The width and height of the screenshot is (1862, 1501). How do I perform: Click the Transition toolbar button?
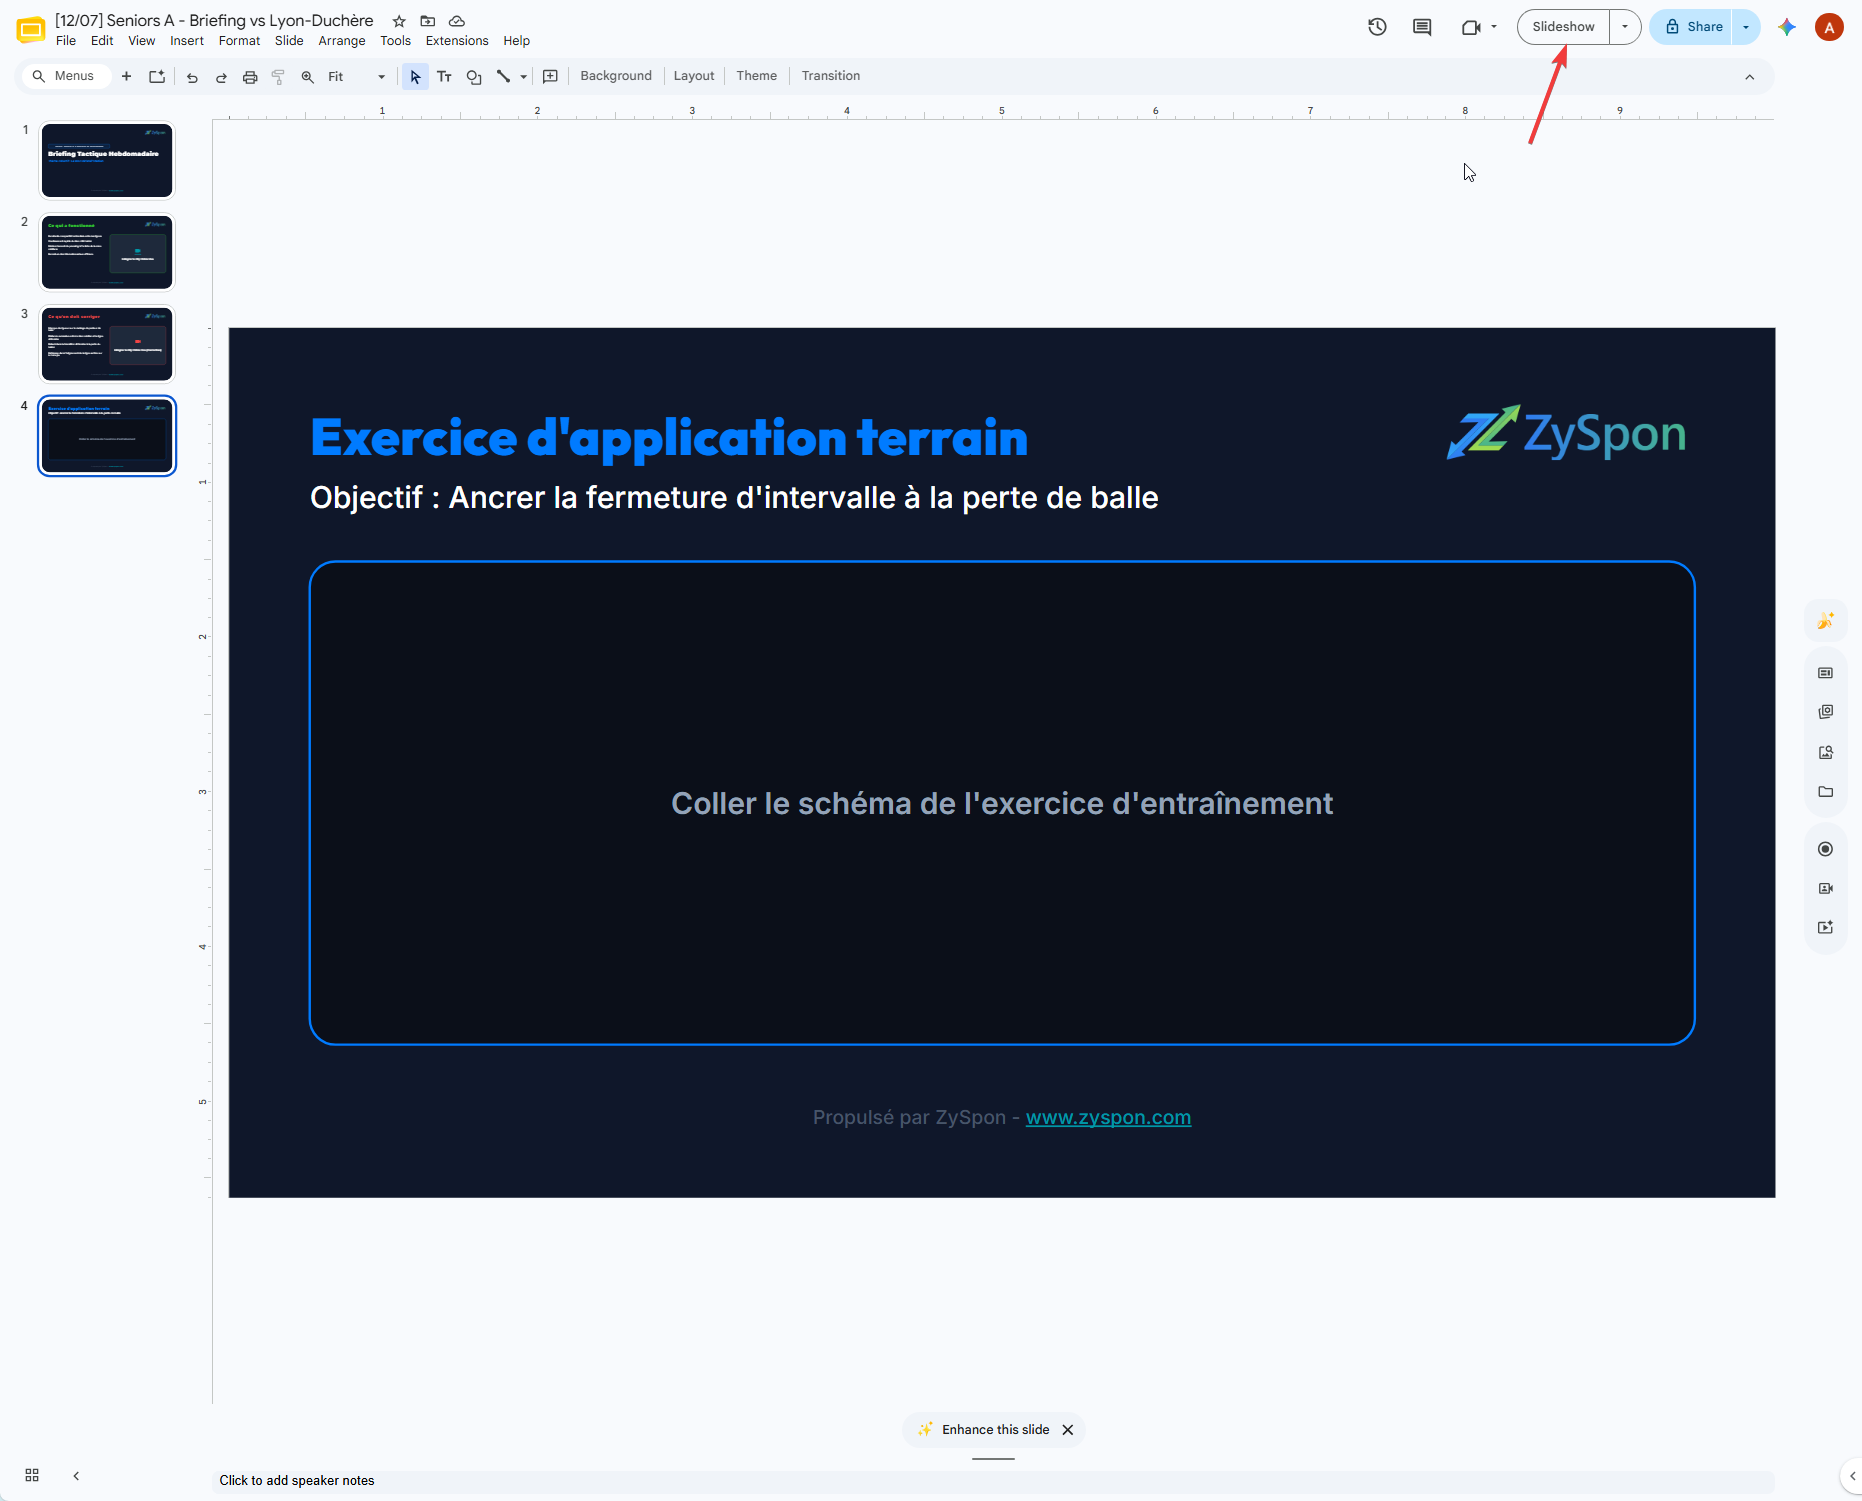point(831,76)
